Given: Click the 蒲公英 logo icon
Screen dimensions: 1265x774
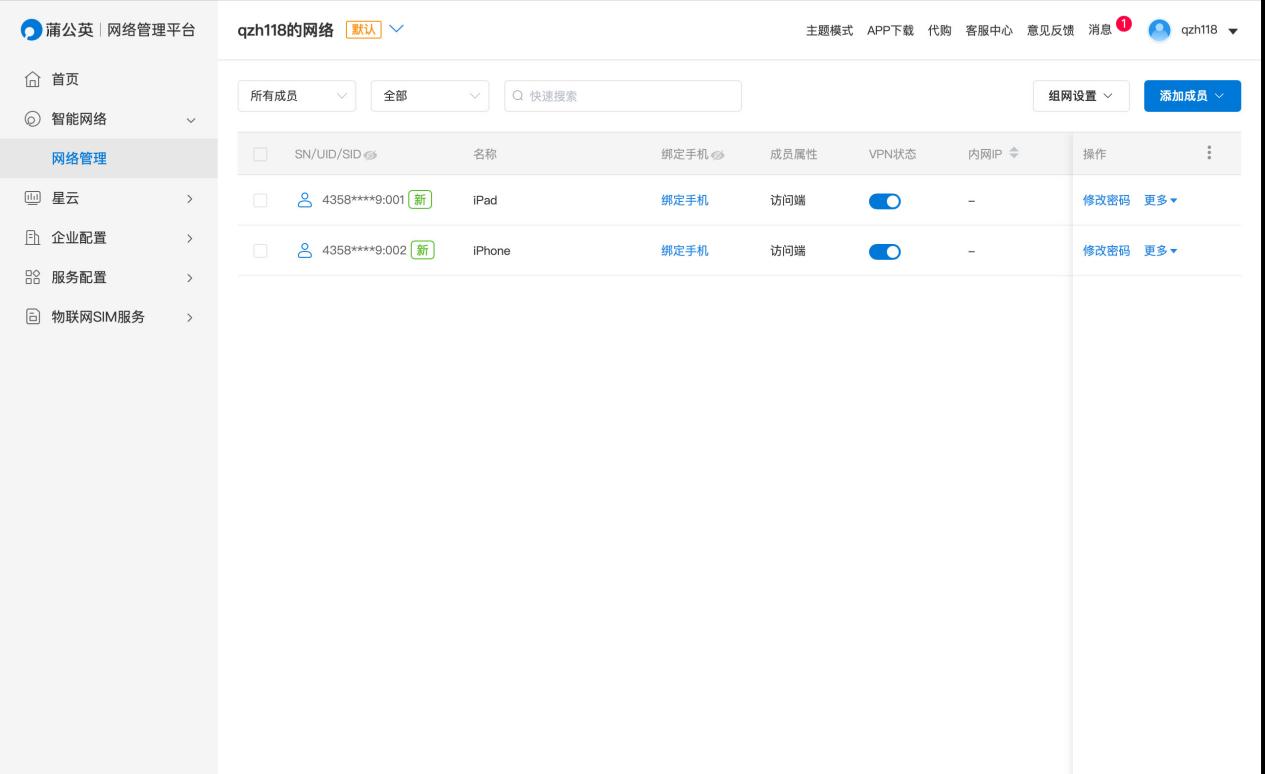Looking at the screenshot, I should (32, 30).
